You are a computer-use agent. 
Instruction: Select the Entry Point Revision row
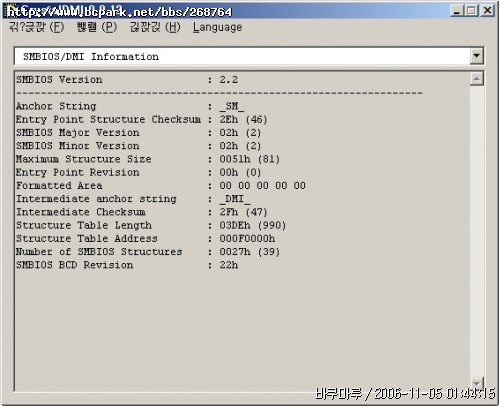[x=139, y=172]
